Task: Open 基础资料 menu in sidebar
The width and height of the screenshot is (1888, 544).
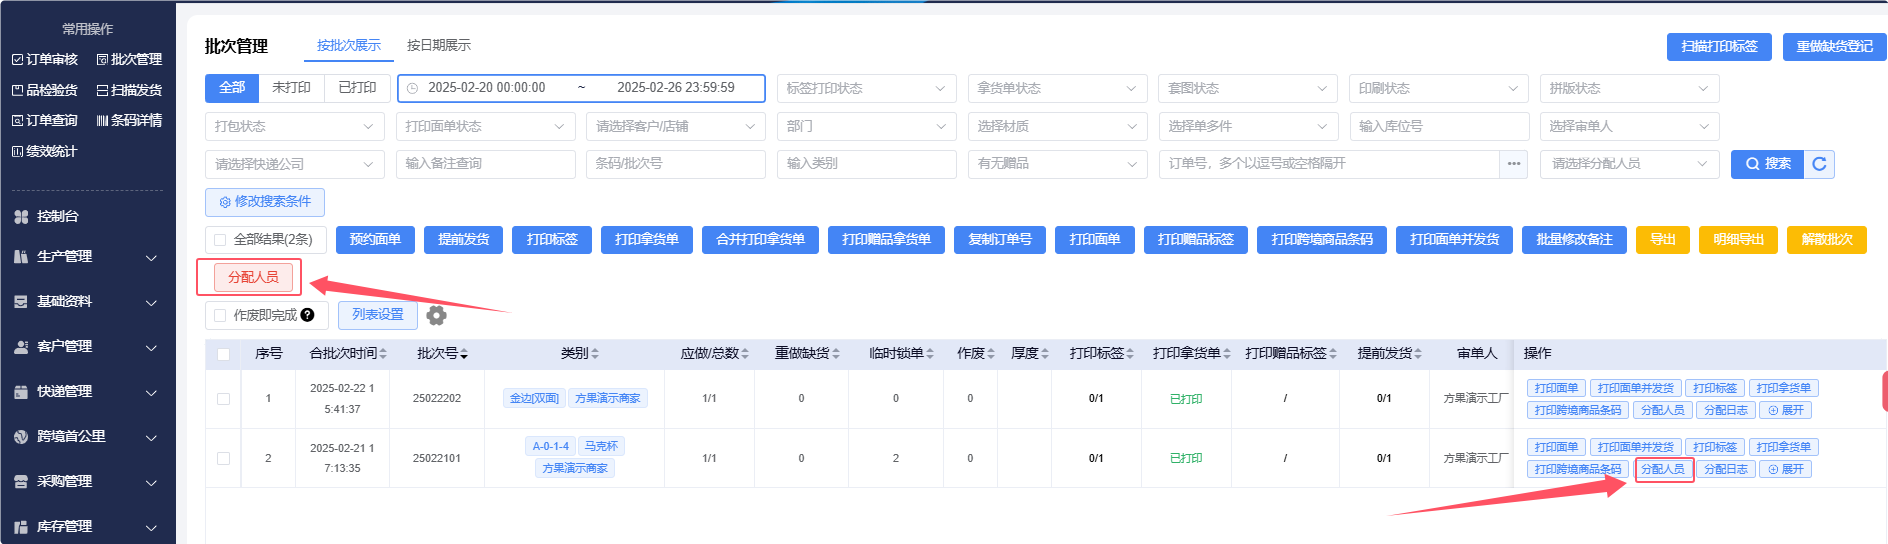Action: pos(85,302)
